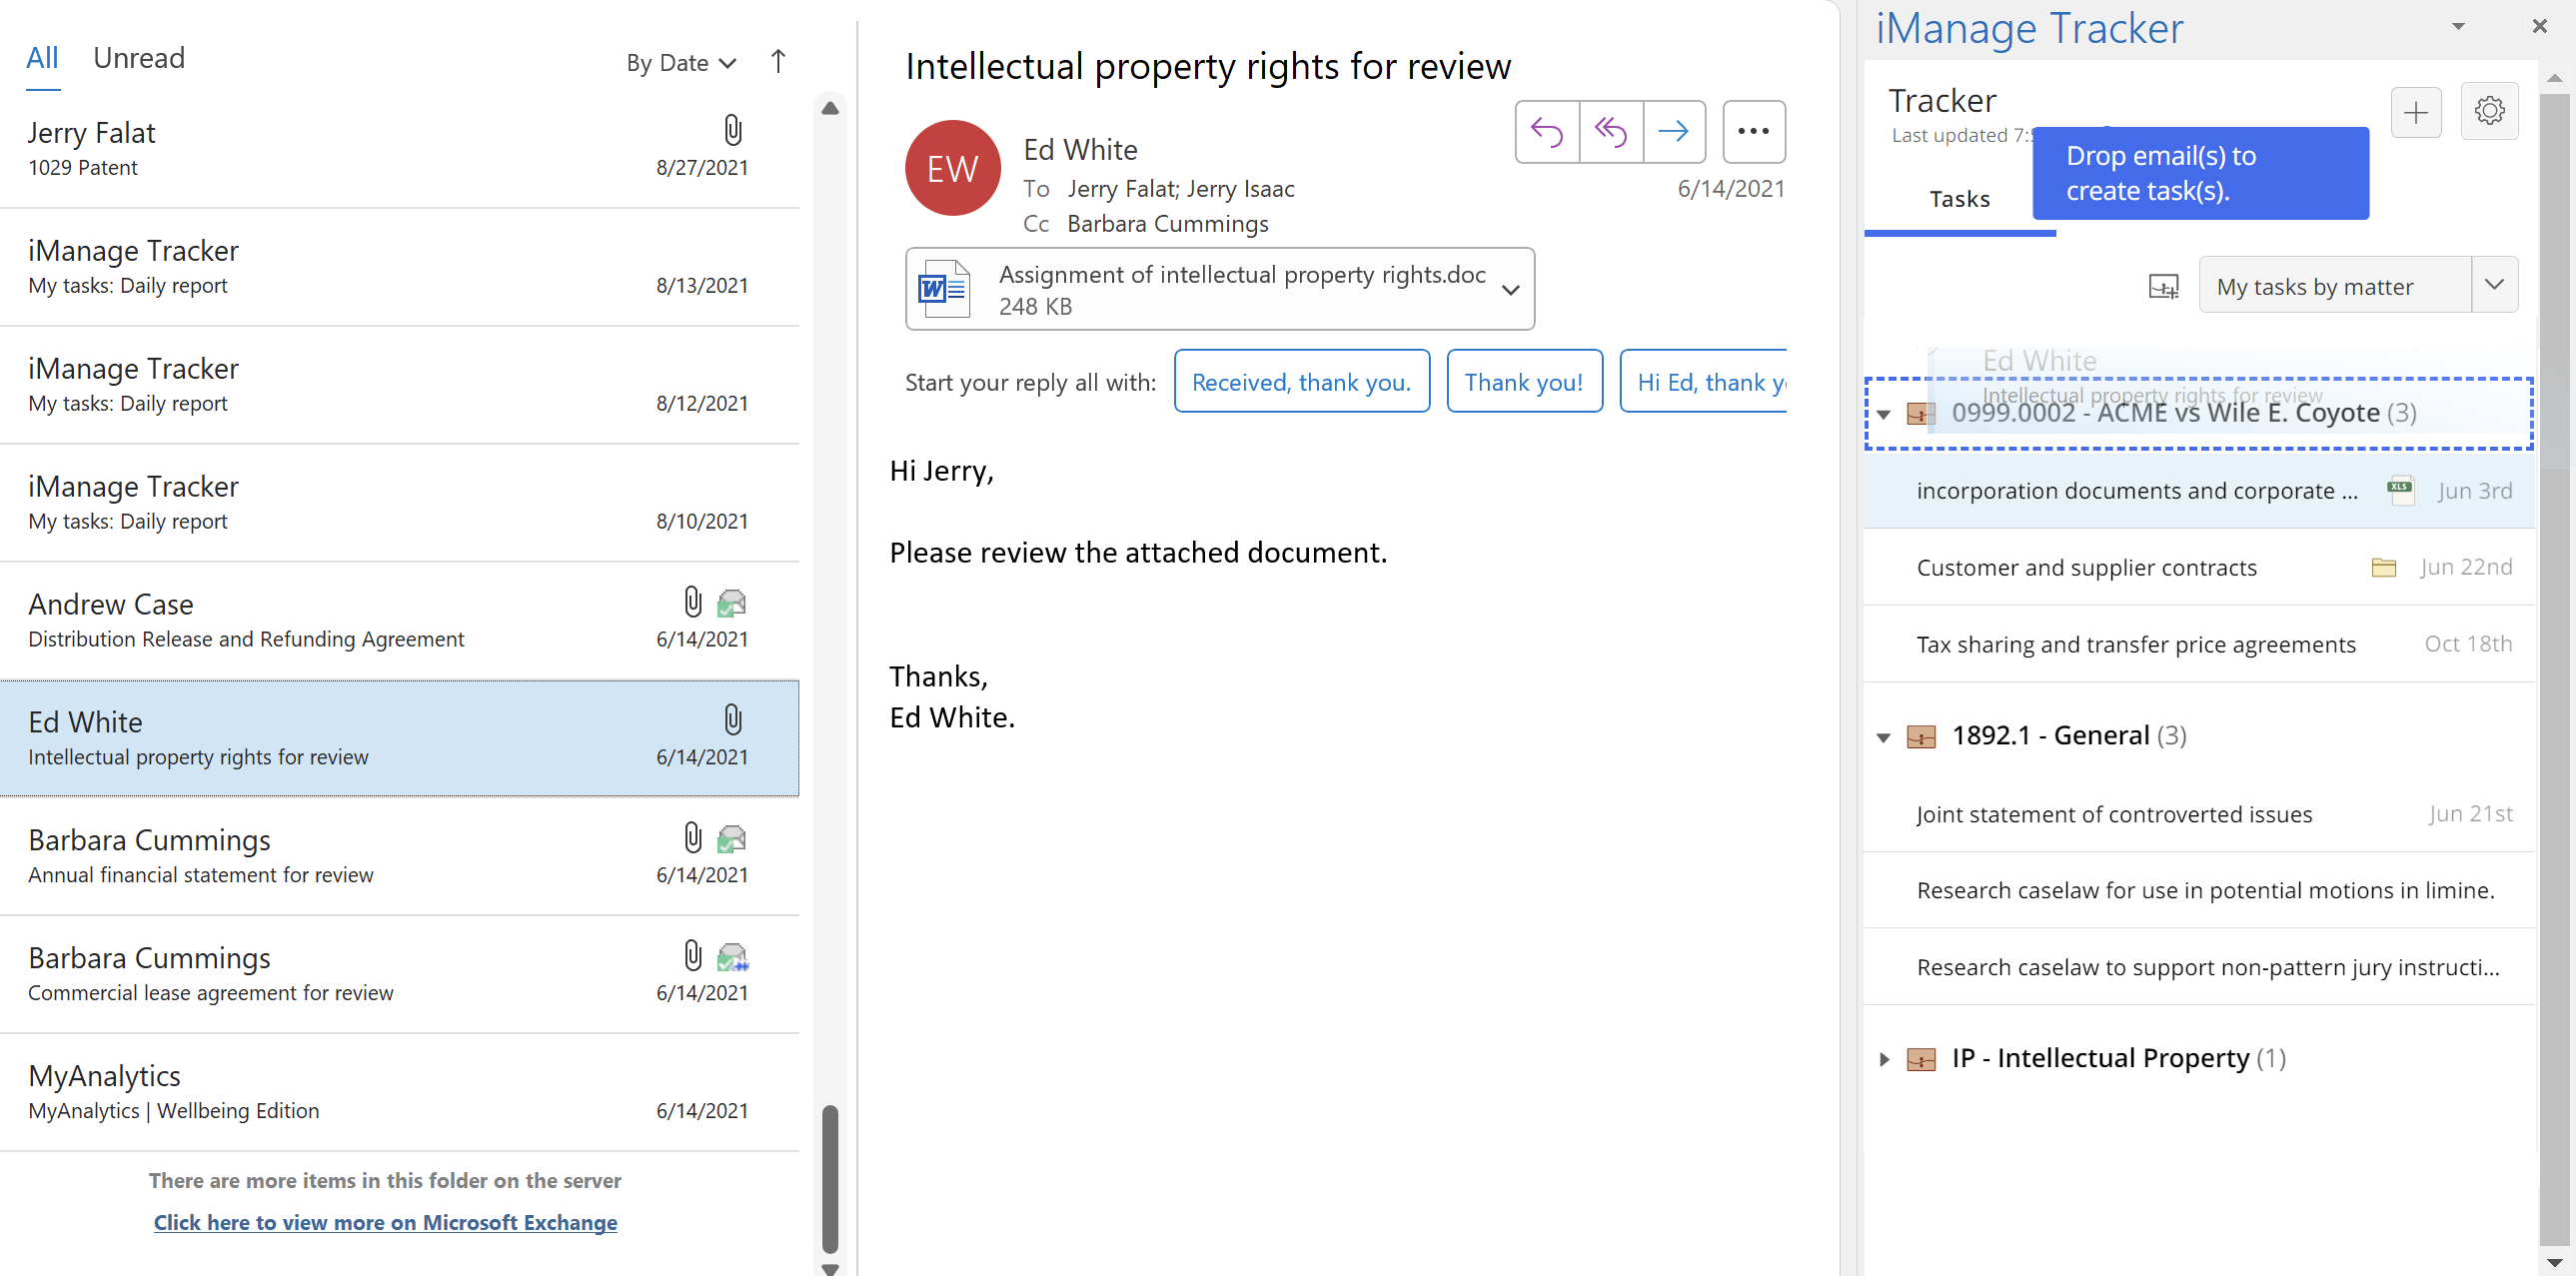Click the icon beside the My tasks dropdown
Image resolution: width=2576 pixels, height=1276 pixels.
tap(2163, 287)
